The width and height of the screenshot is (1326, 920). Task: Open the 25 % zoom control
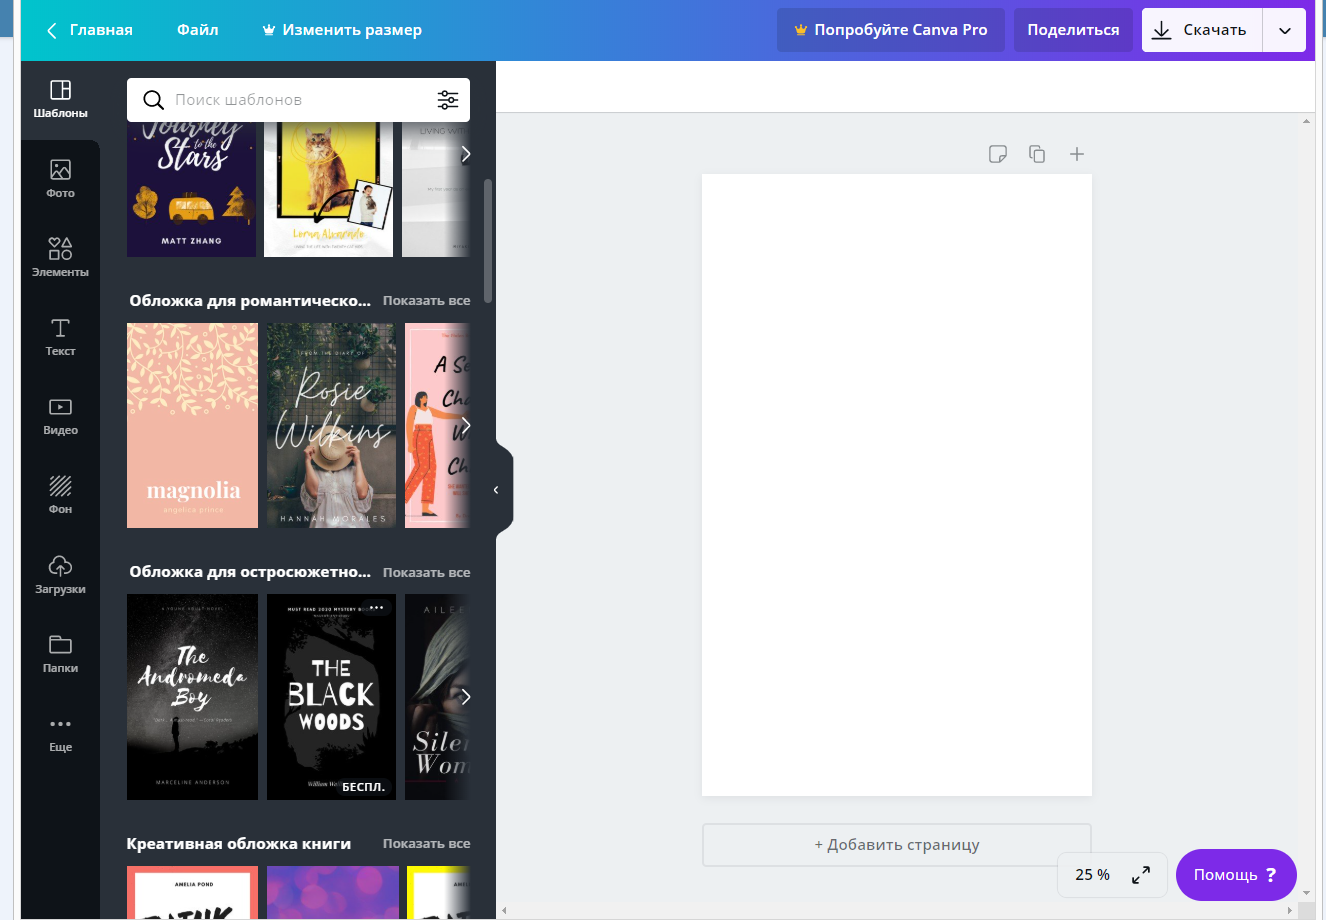pyautogui.click(x=1092, y=875)
